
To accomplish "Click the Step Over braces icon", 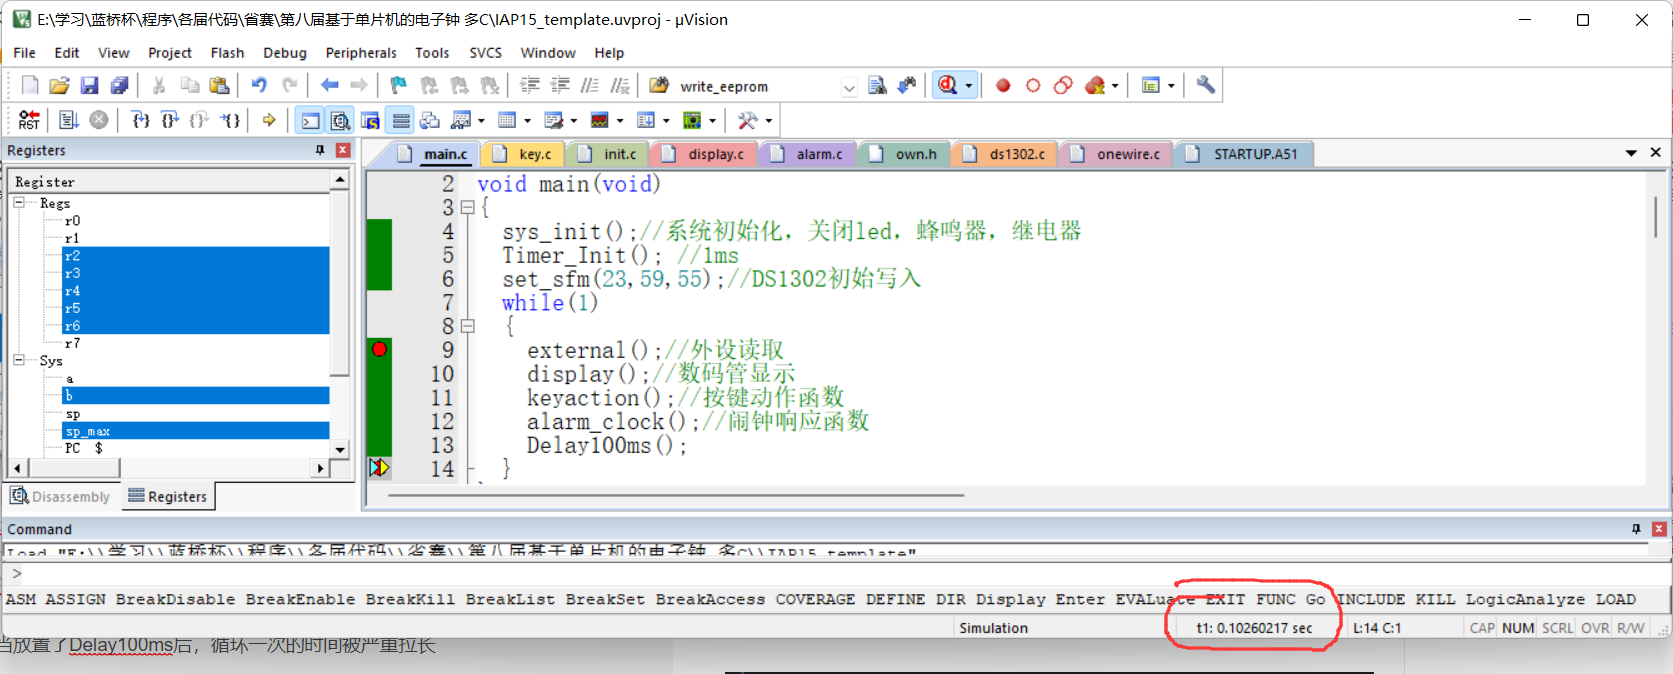I will tap(170, 121).
